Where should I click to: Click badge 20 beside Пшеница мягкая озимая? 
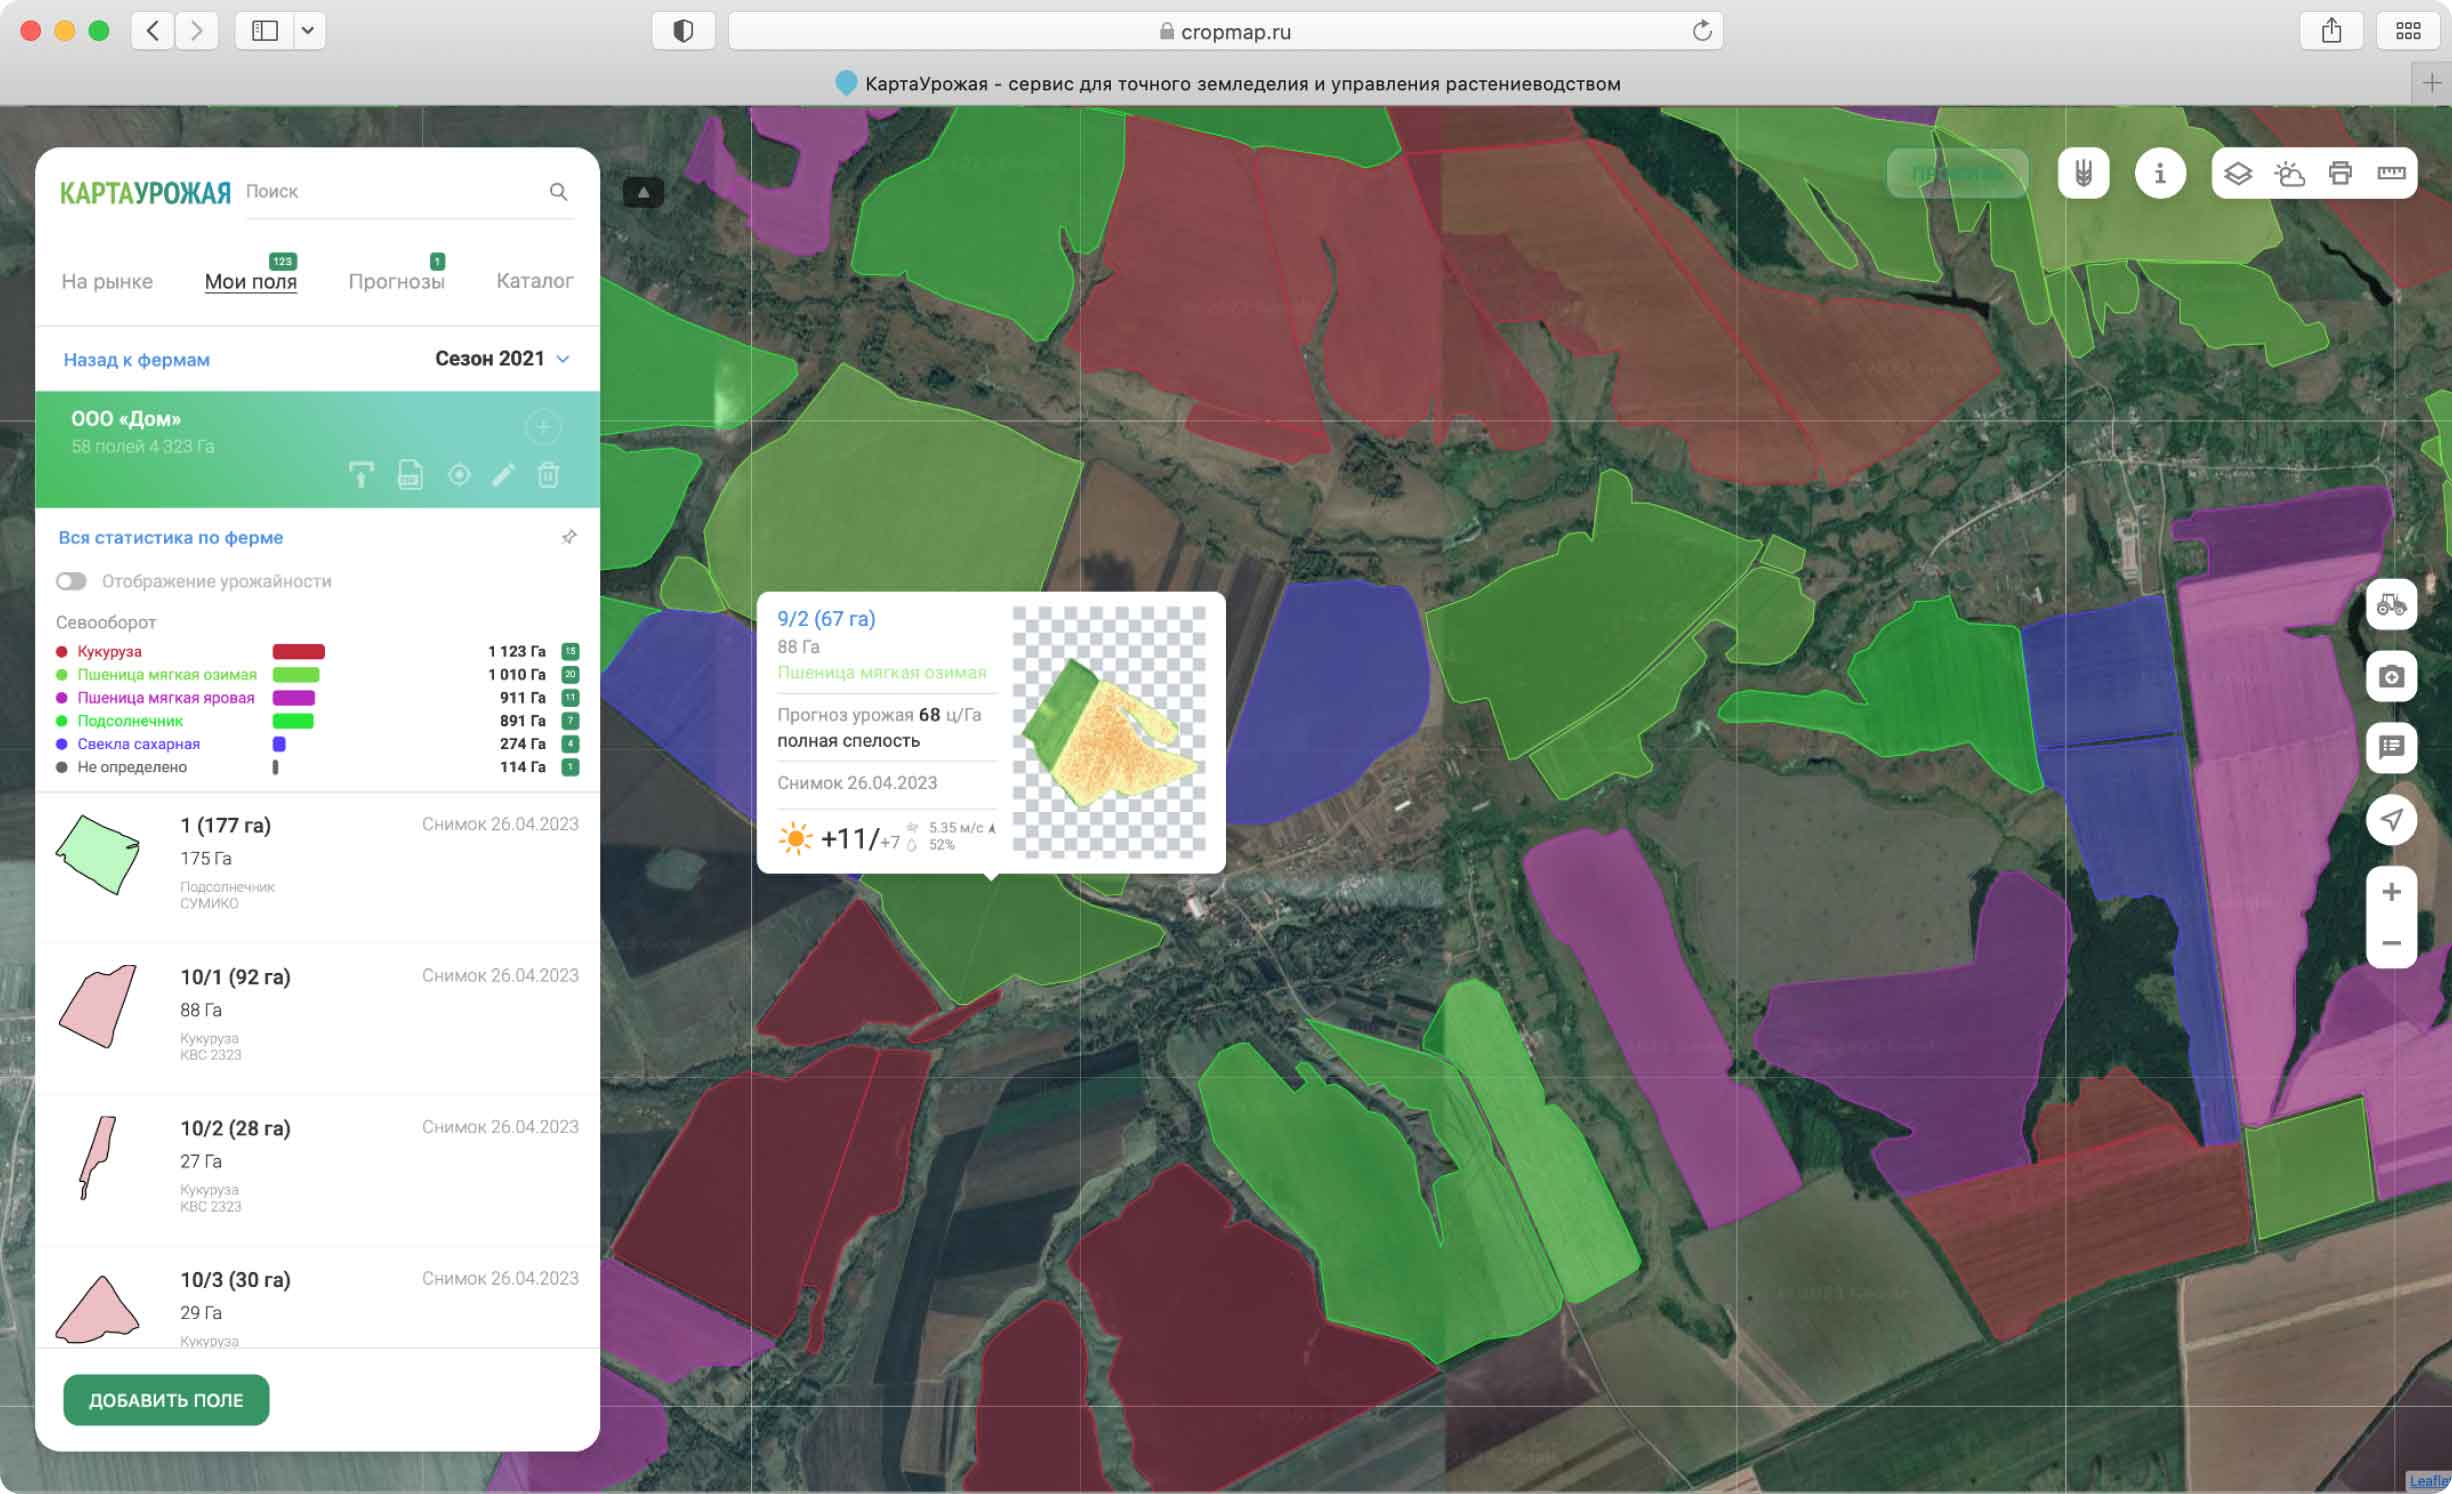point(570,674)
